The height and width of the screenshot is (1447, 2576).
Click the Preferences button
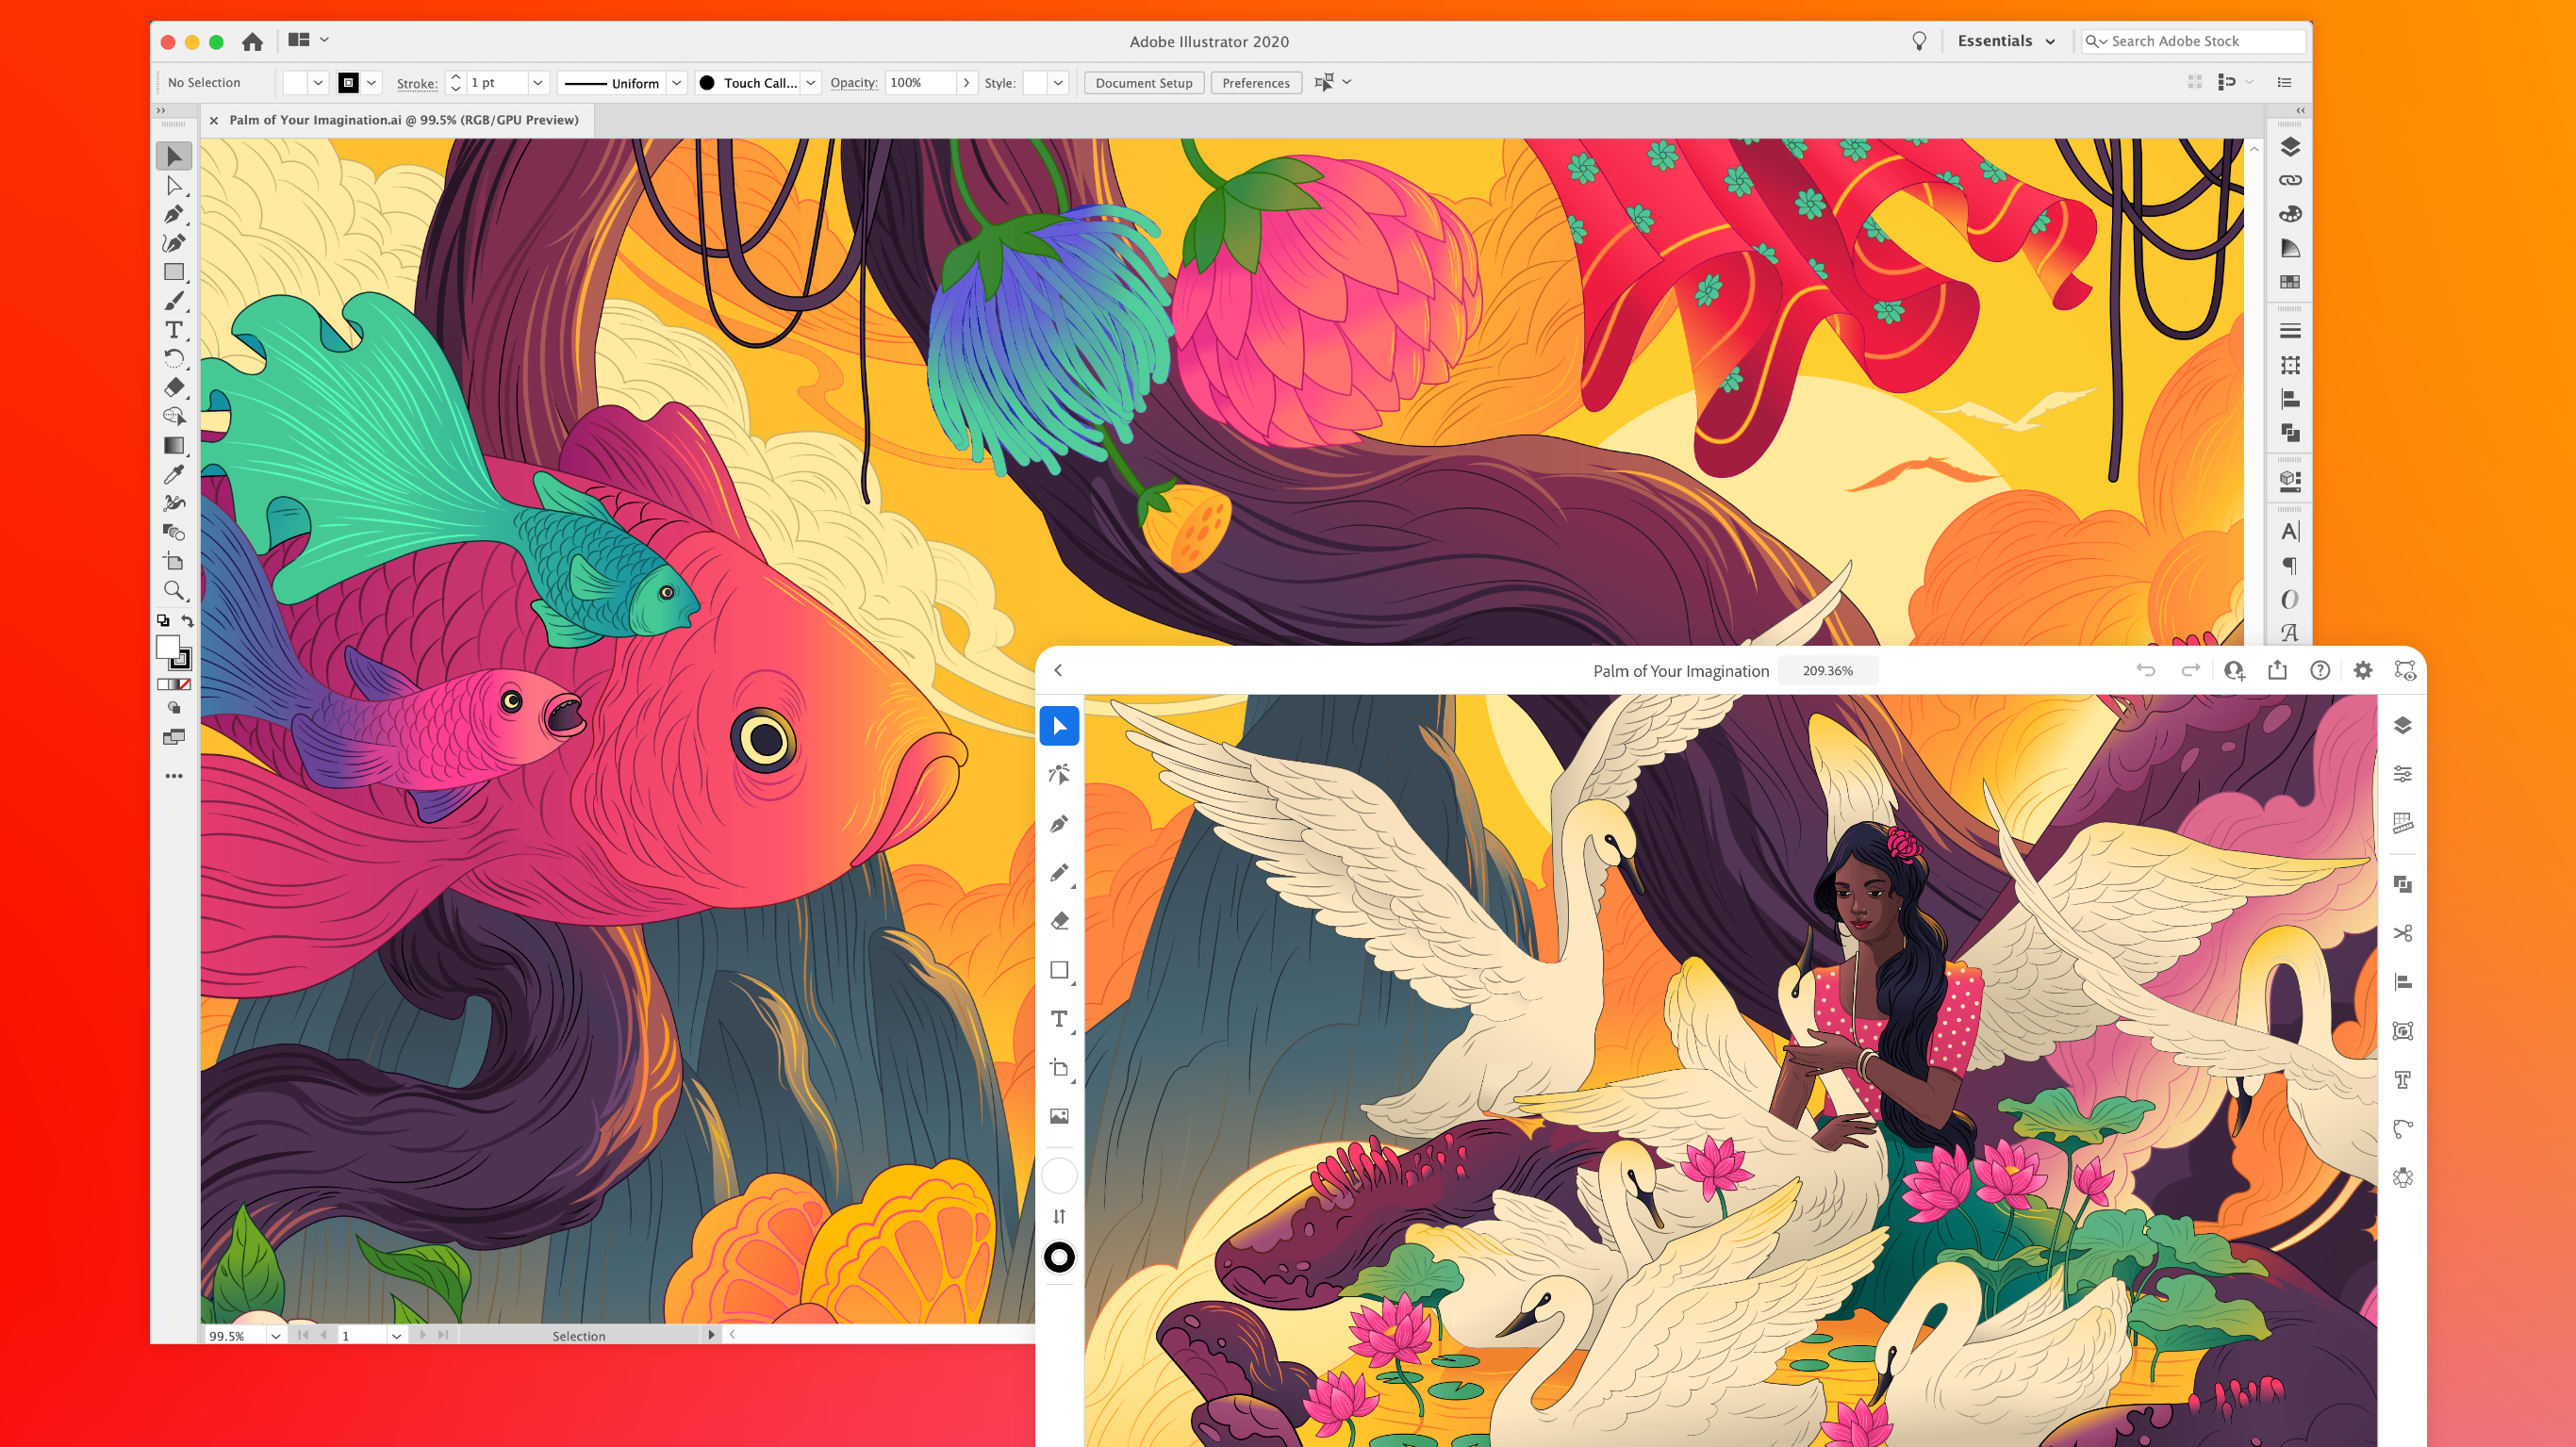tap(1255, 83)
